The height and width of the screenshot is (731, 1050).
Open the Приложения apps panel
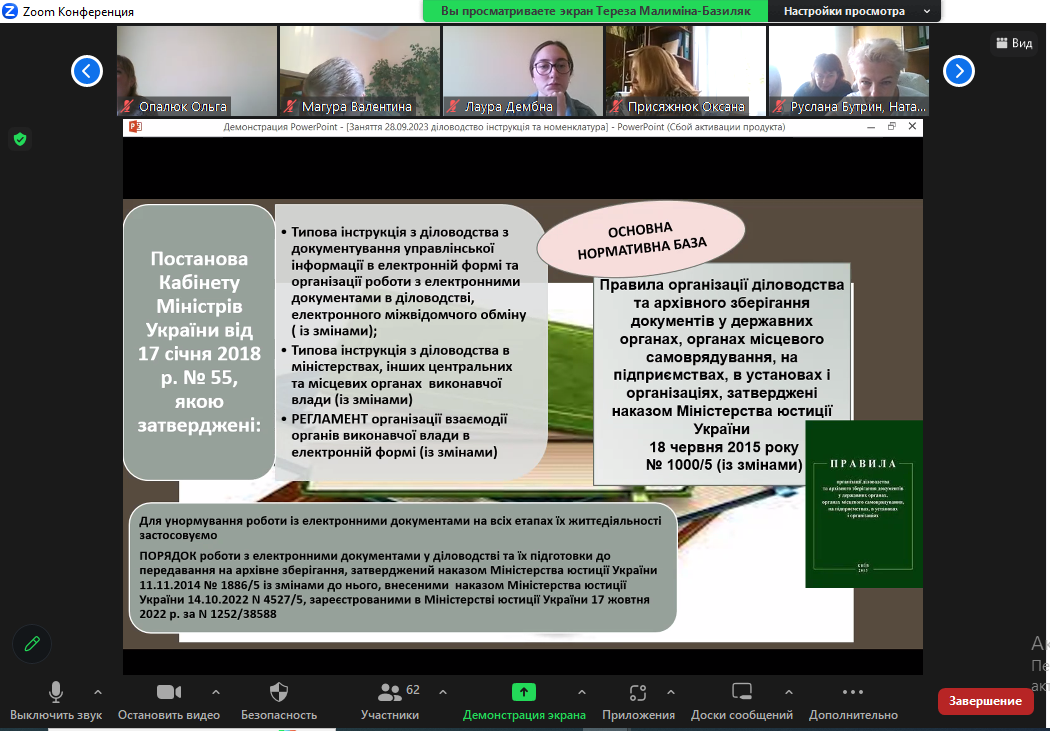tap(638, 702)
